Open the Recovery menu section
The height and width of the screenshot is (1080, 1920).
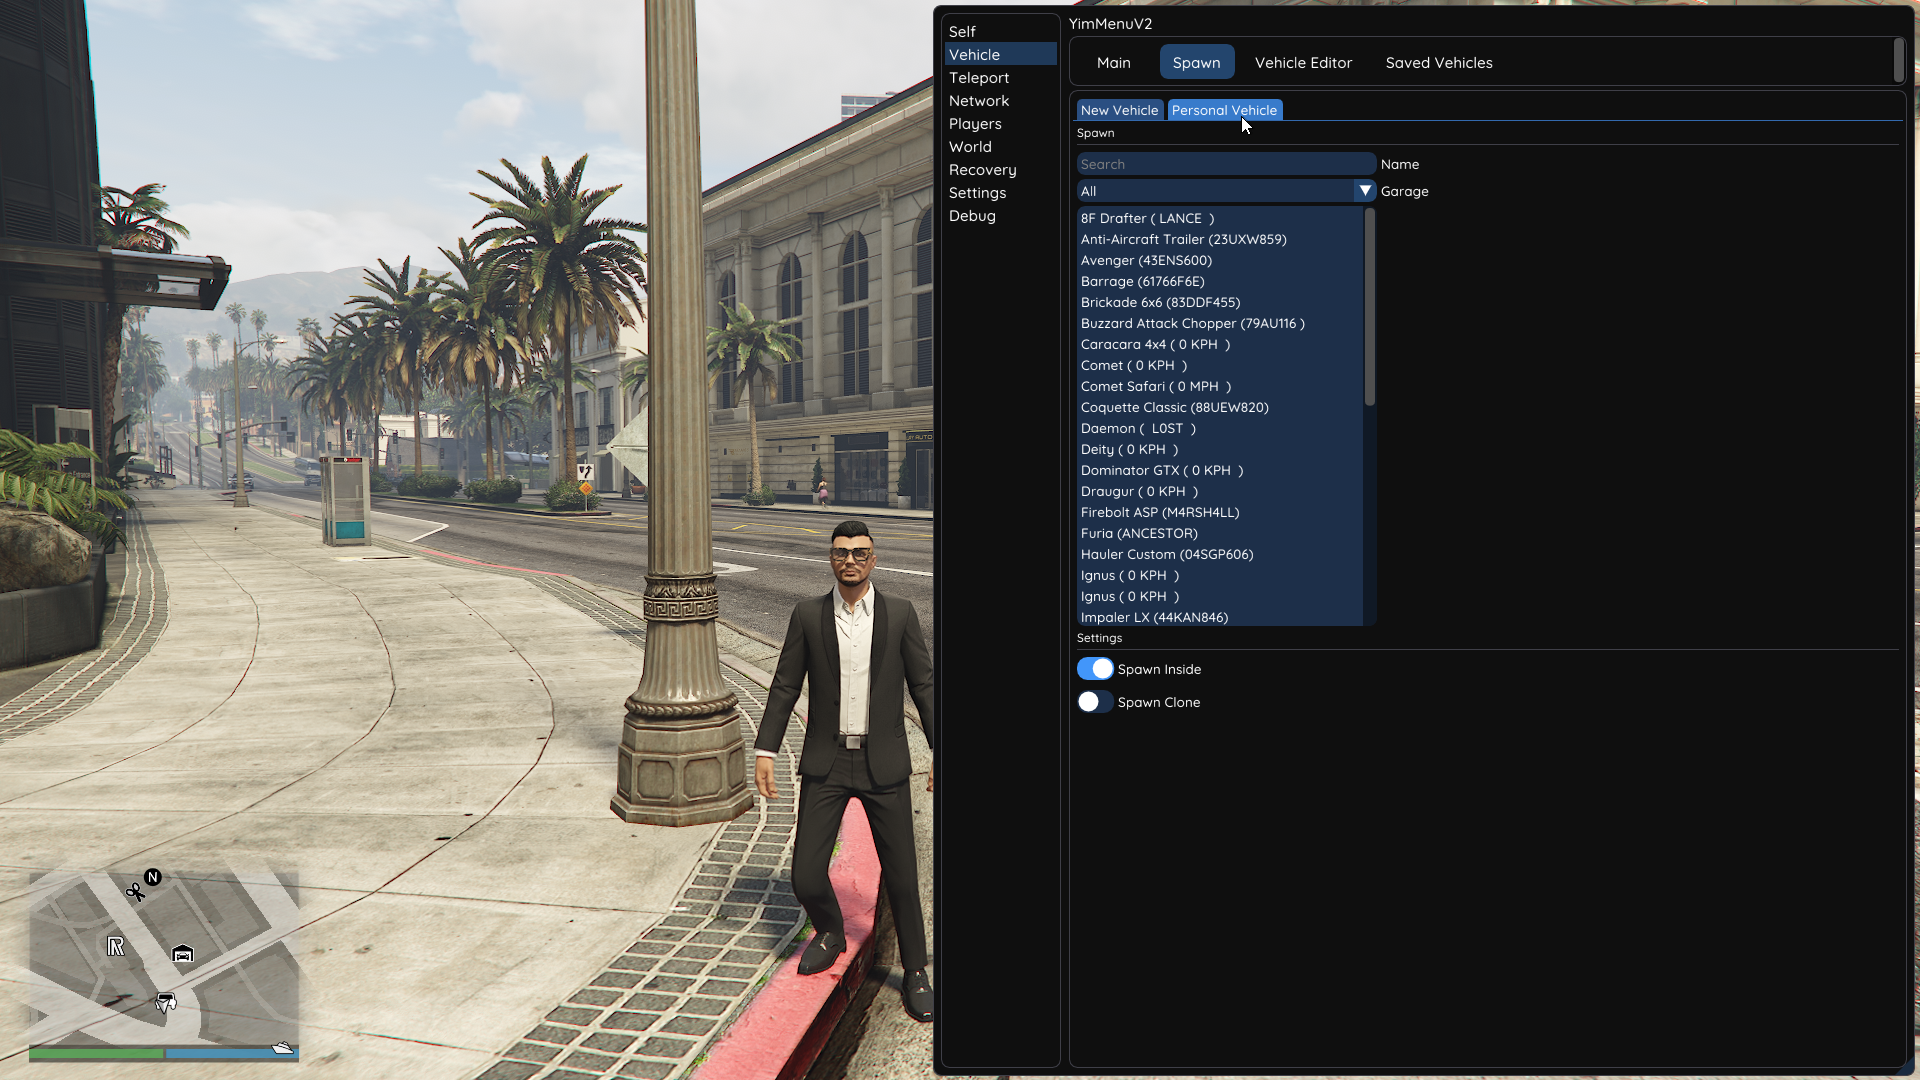(982, 170)
